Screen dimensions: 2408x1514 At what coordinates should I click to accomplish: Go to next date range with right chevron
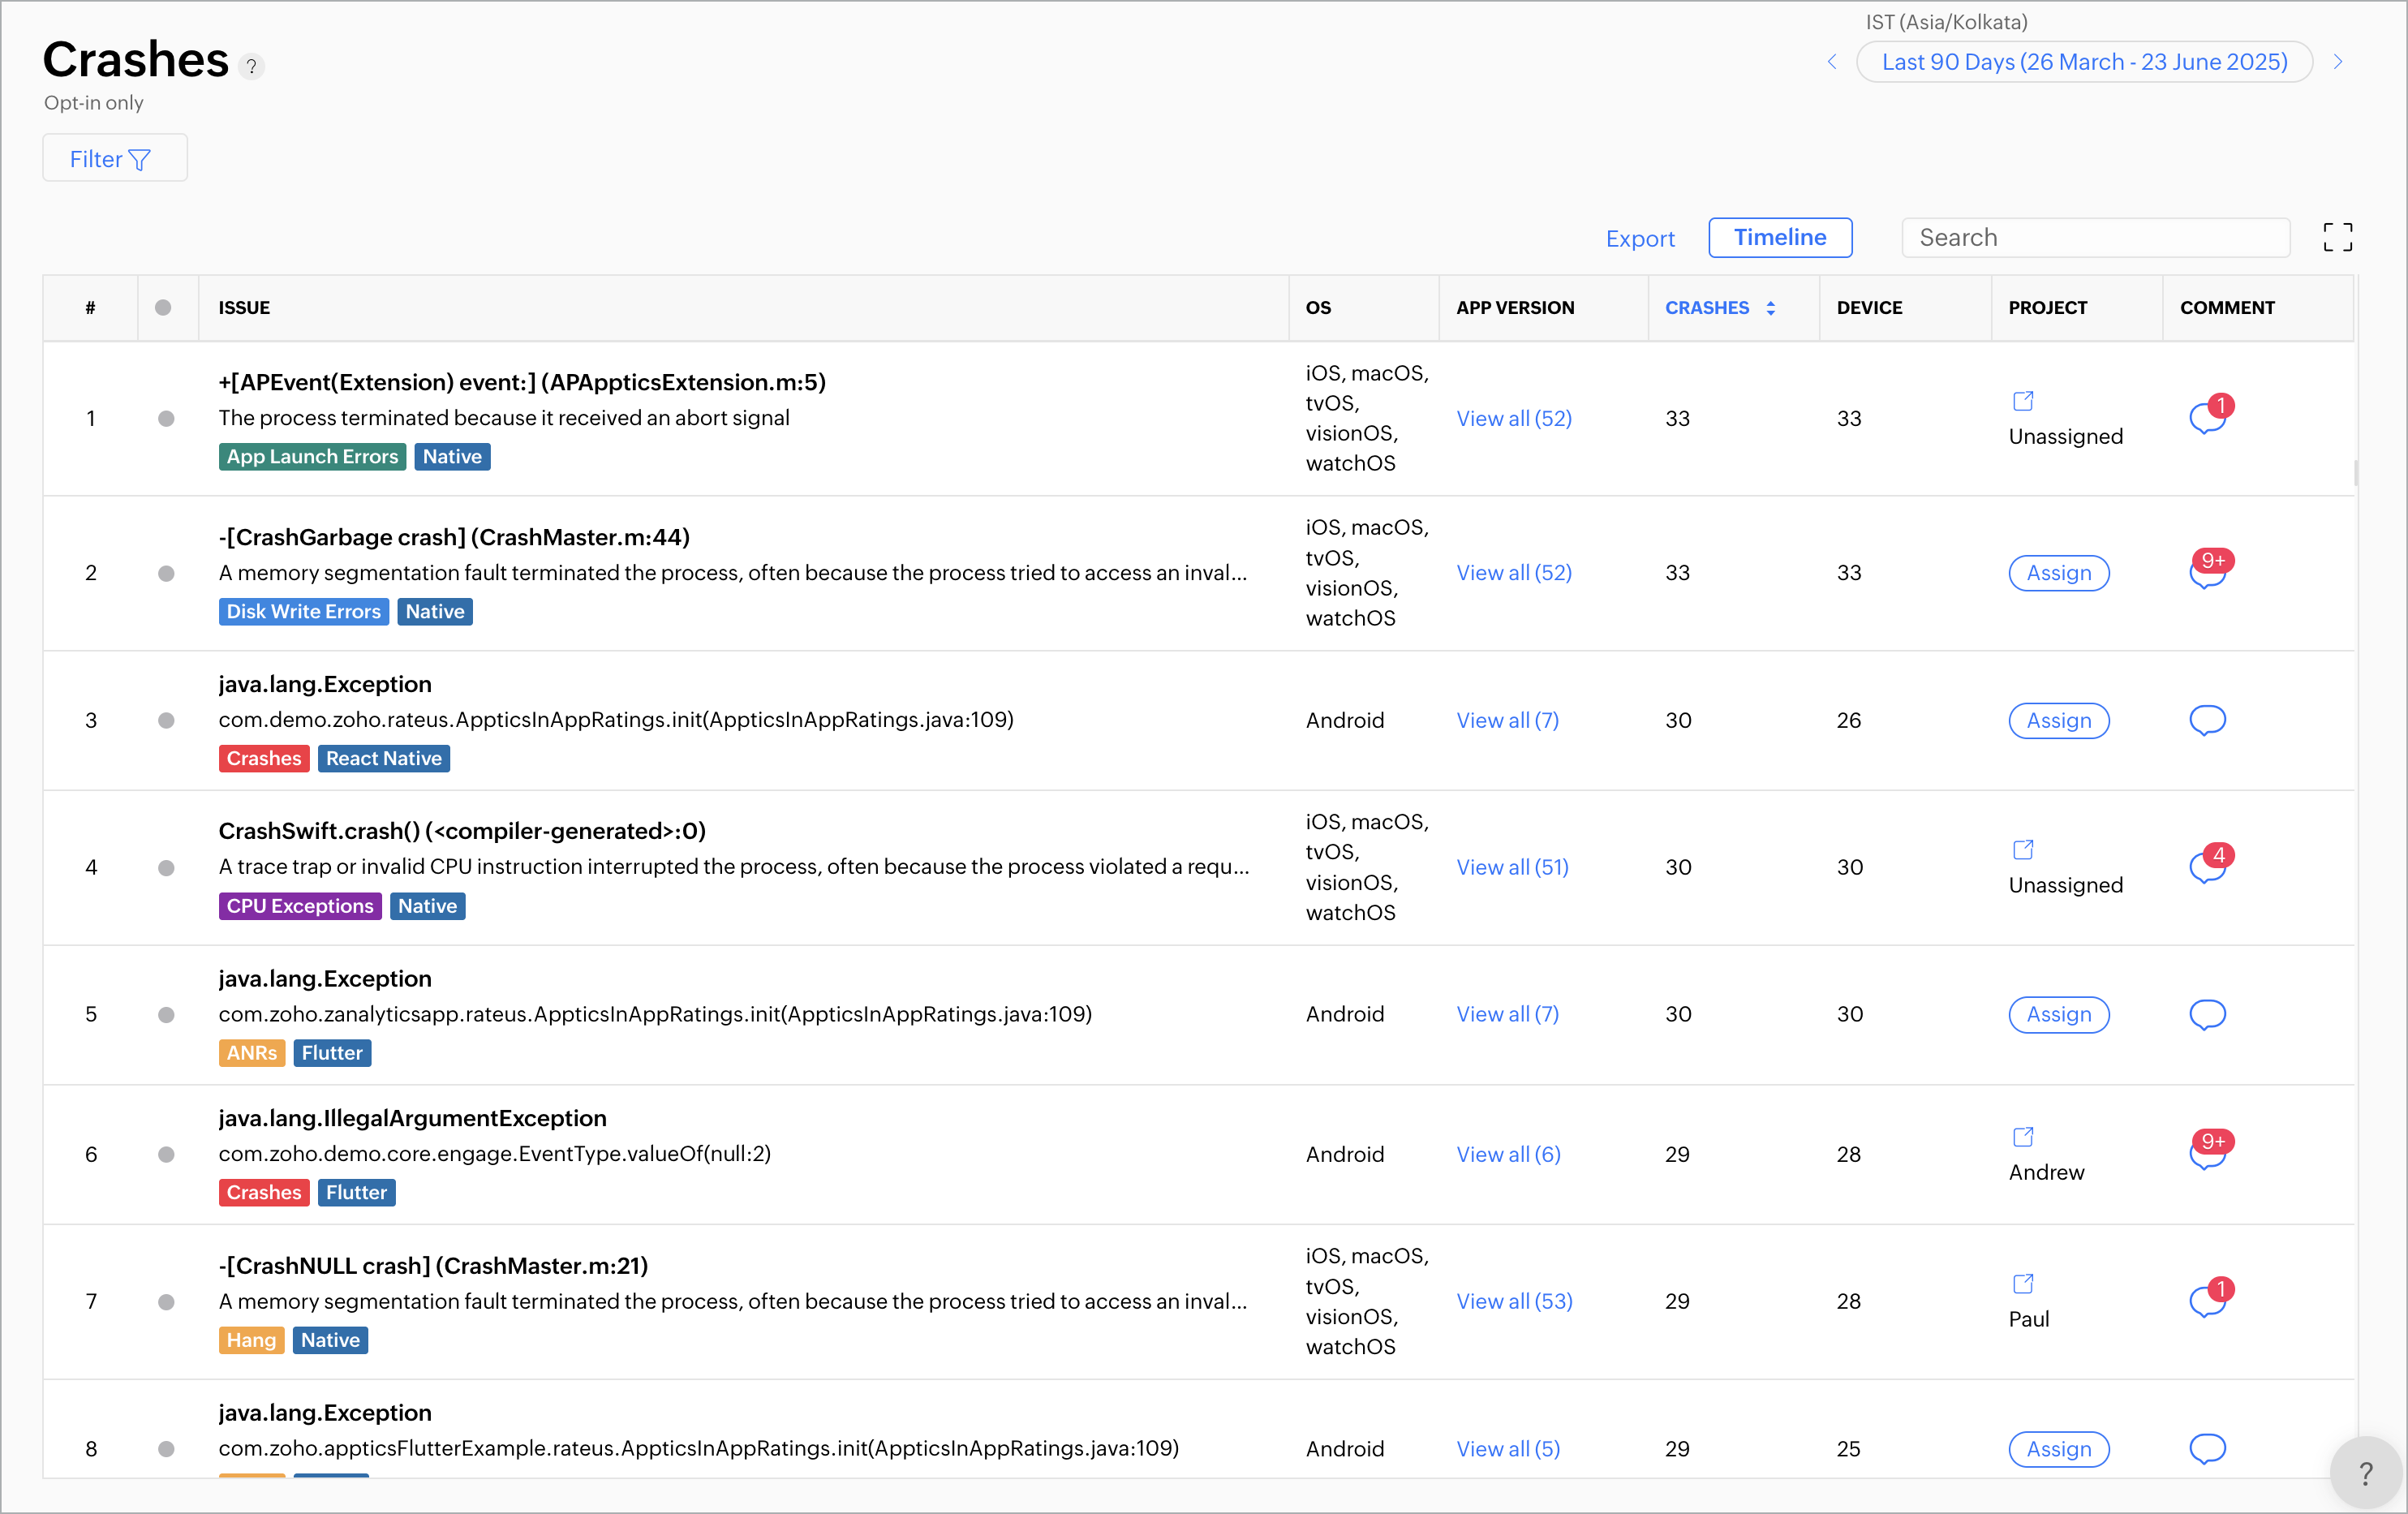[x=2337, y=62]
